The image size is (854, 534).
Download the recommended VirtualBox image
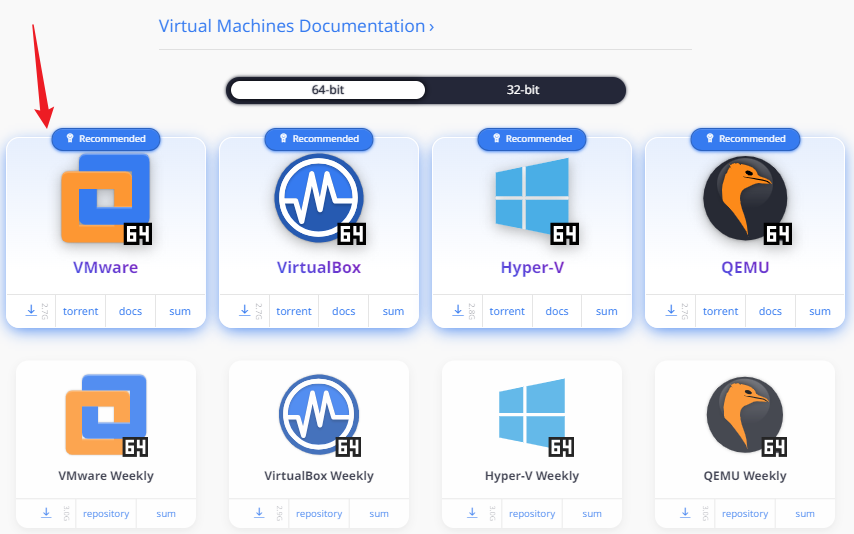[x=245, y=311]
